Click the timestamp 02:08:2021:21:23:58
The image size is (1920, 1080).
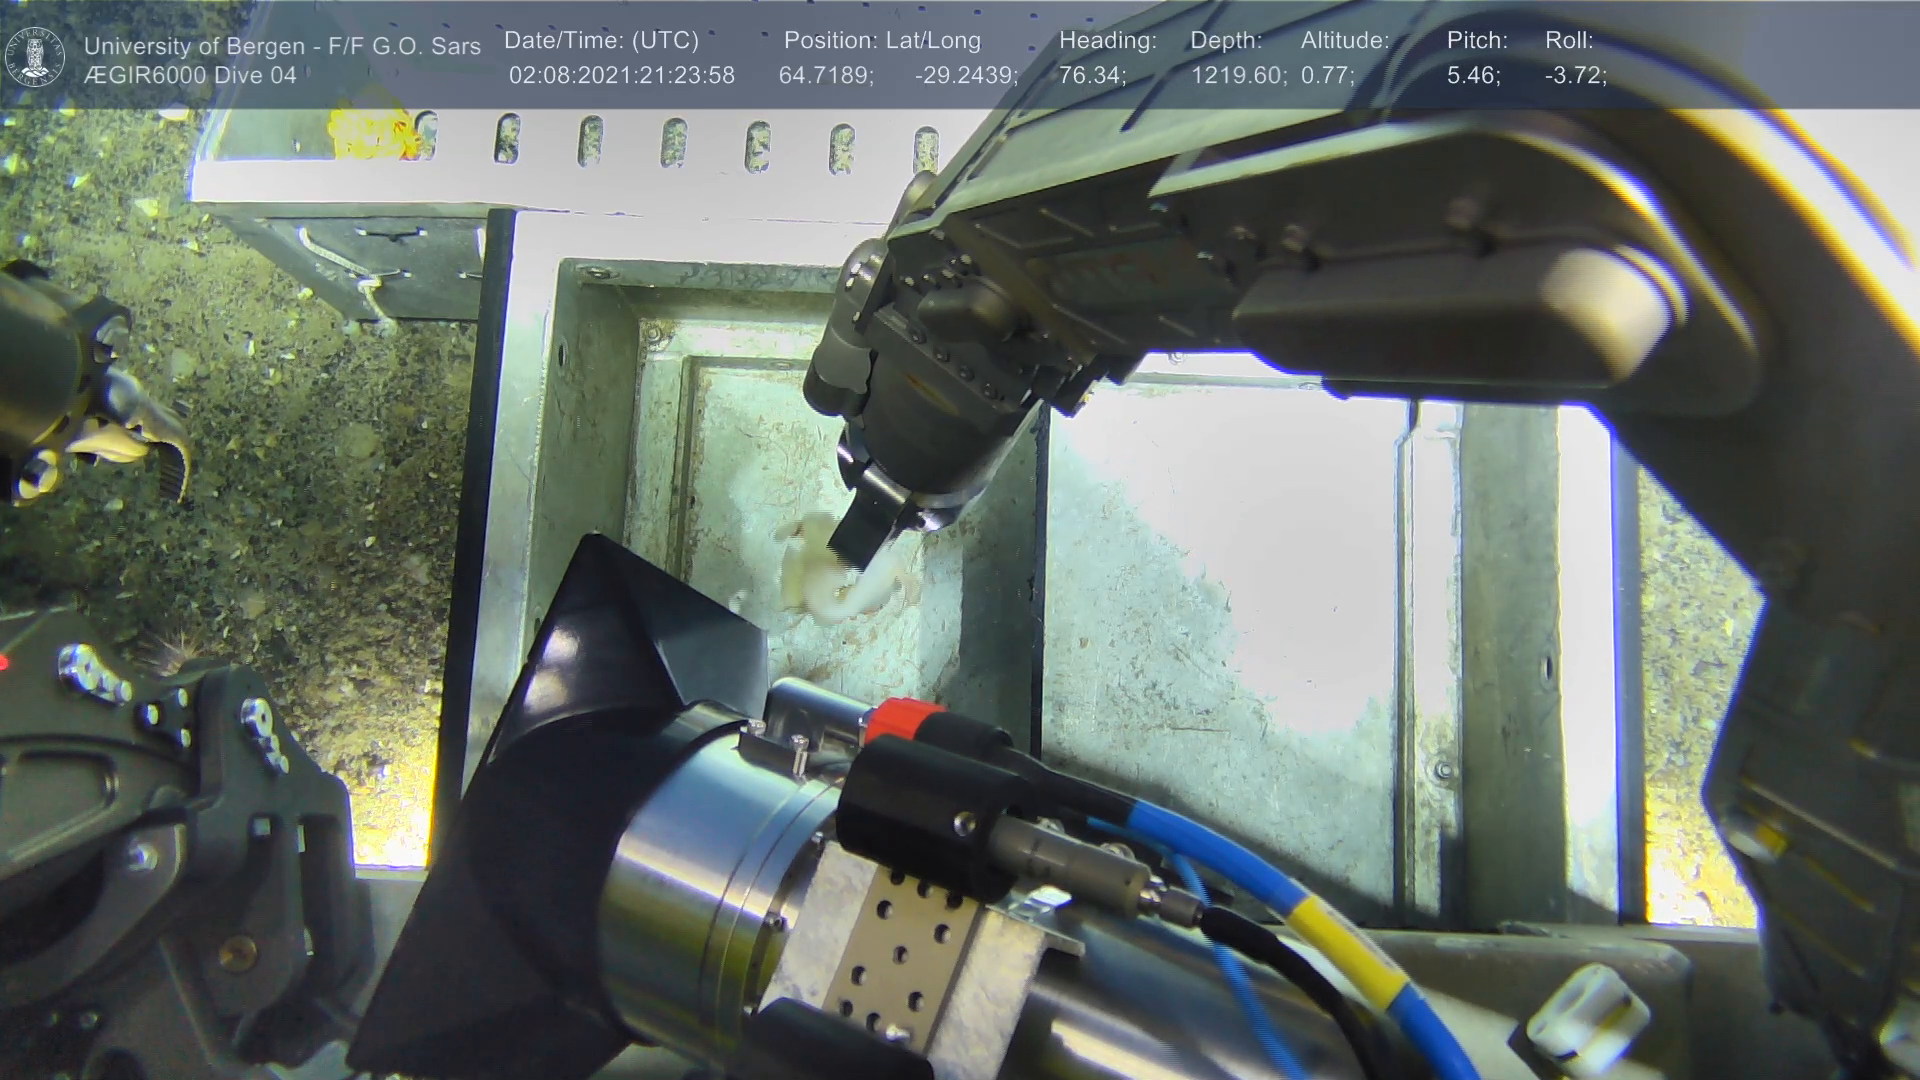tap(621, 76)
